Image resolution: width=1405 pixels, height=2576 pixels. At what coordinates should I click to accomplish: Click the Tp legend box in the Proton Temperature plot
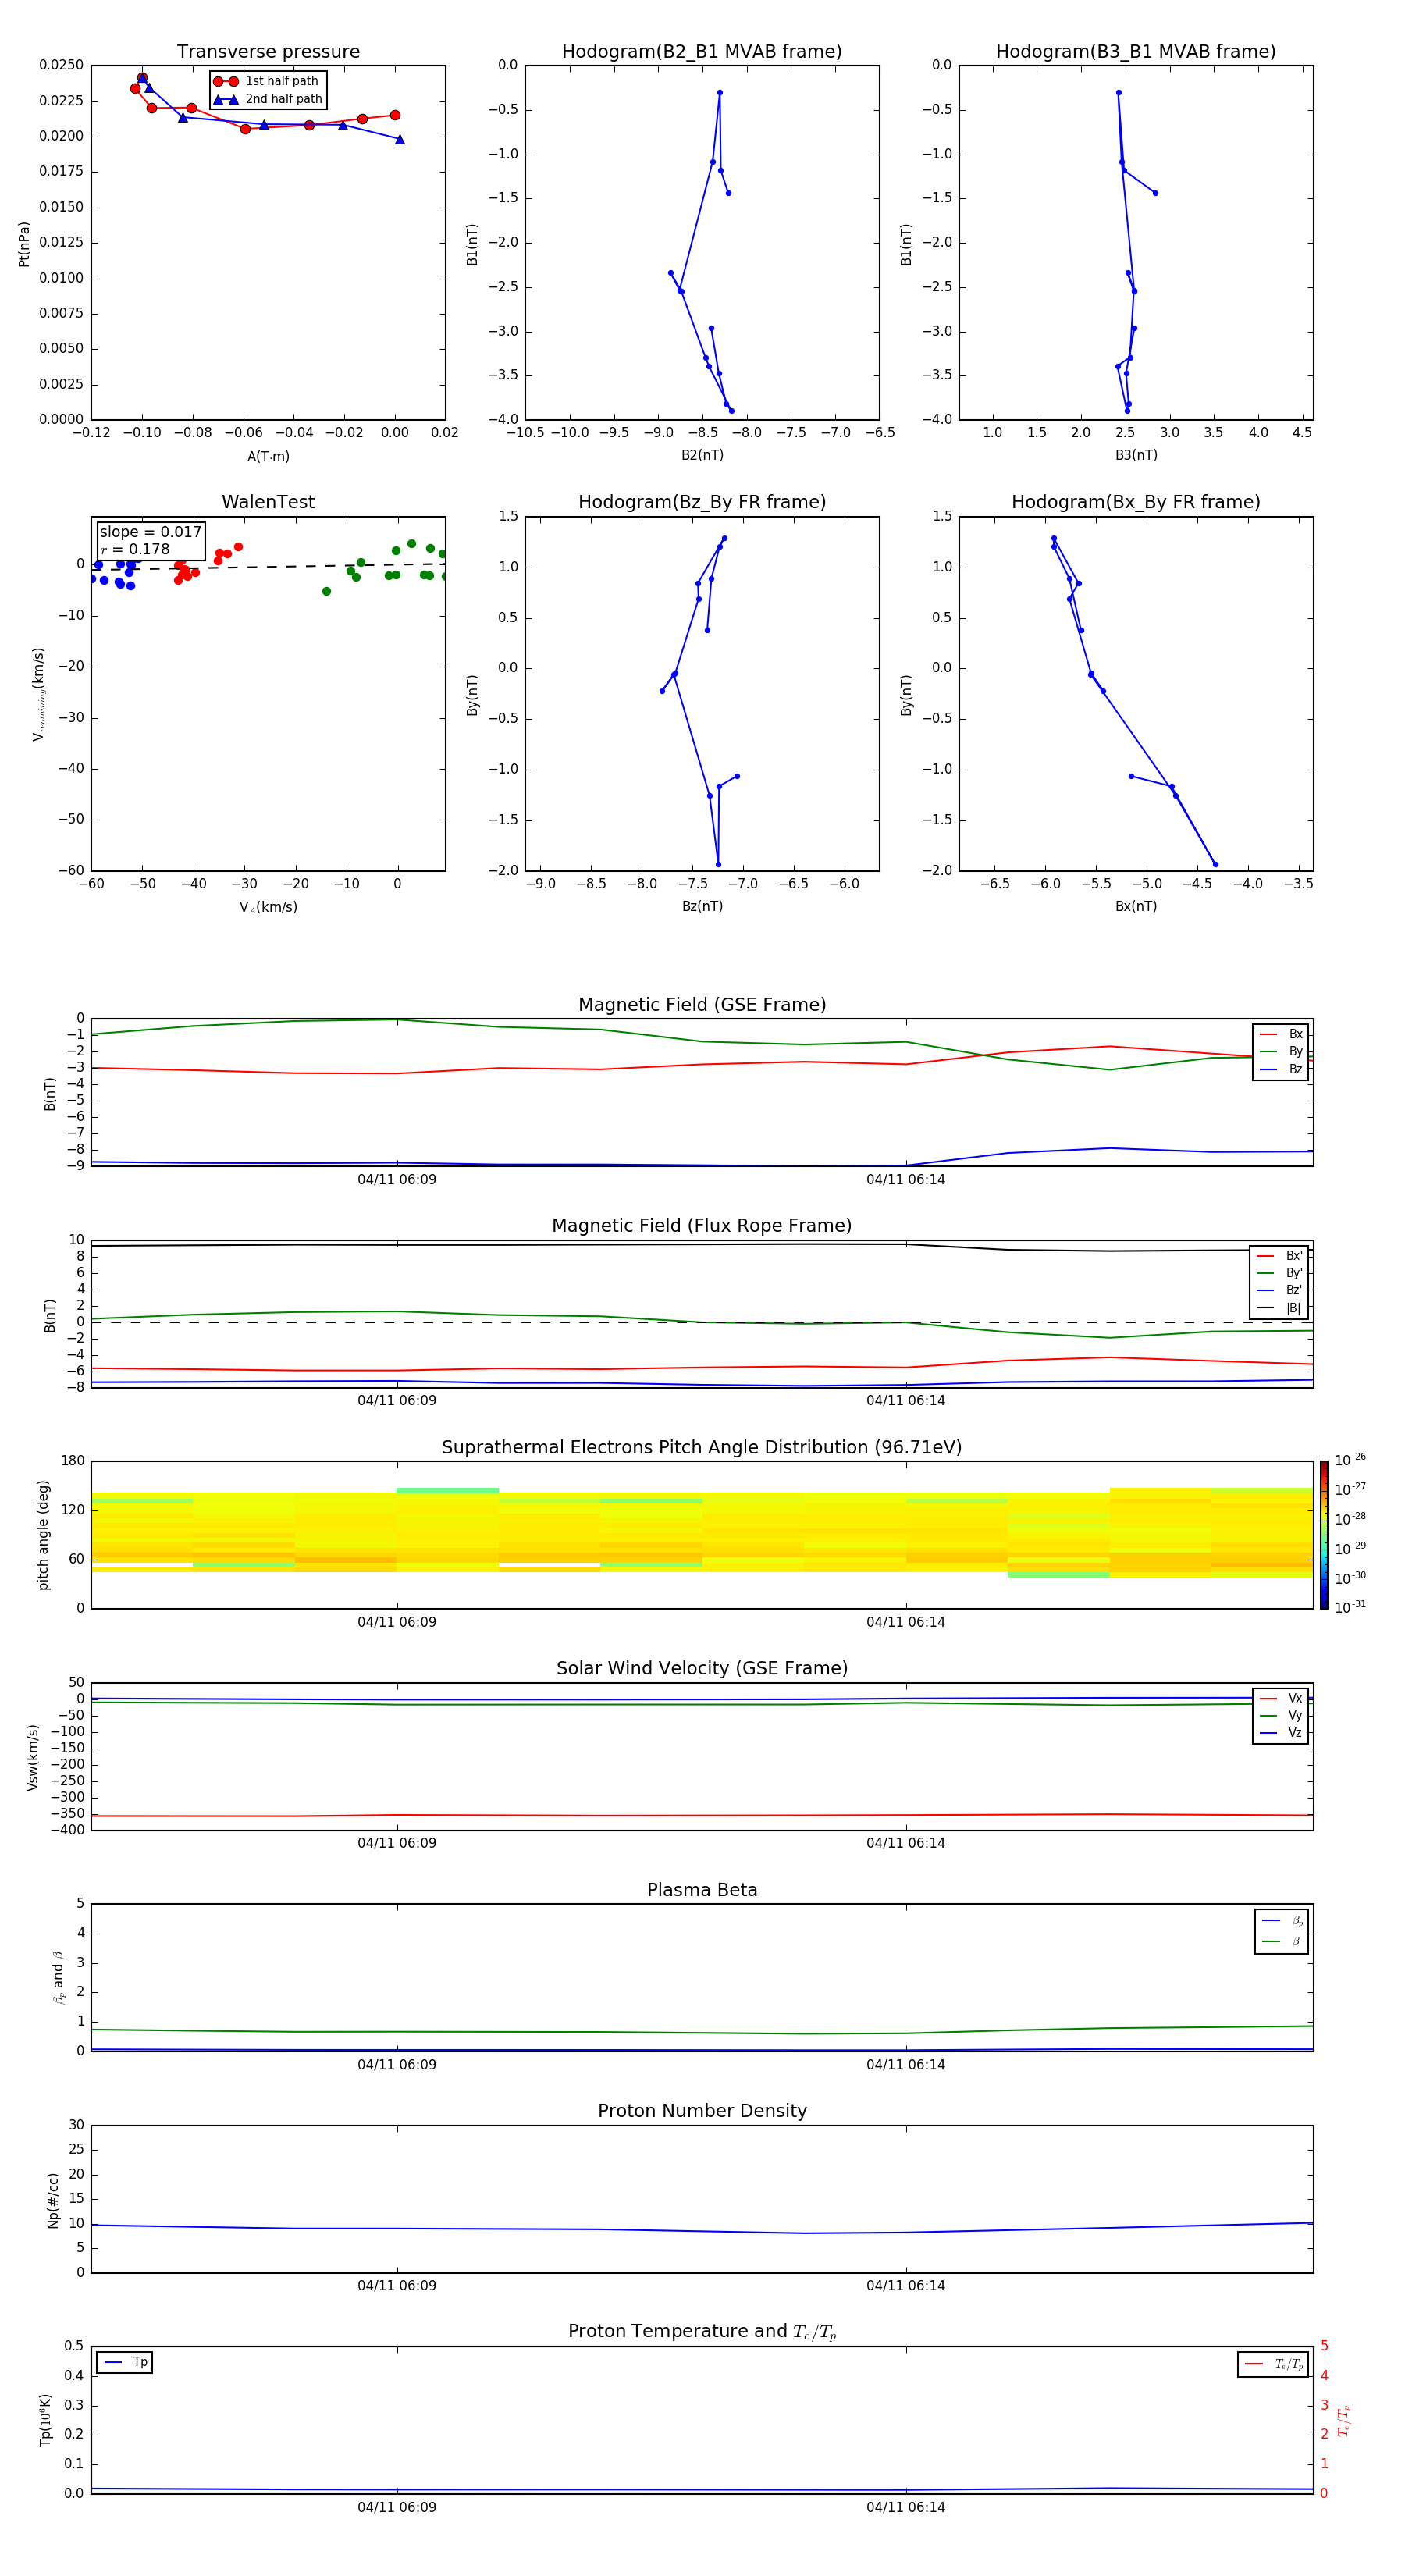tap(125, 2362)
